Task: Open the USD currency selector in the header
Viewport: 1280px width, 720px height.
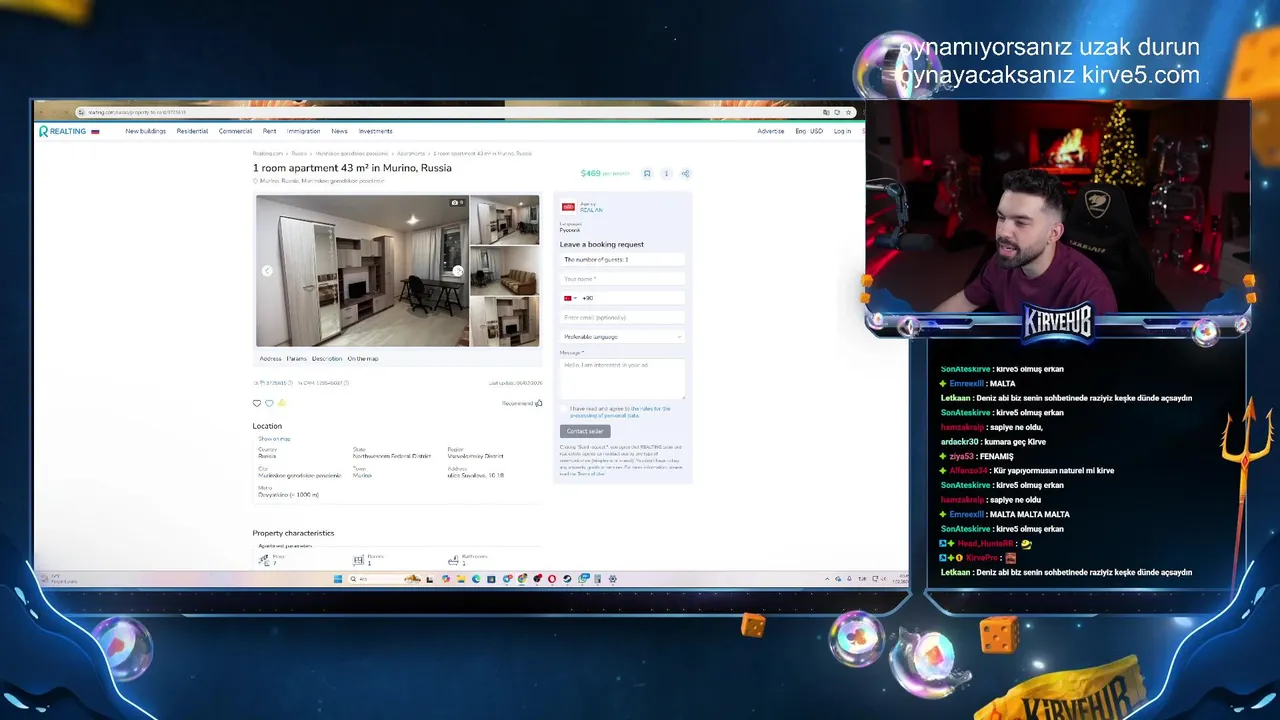Action: tap(817, 131)
